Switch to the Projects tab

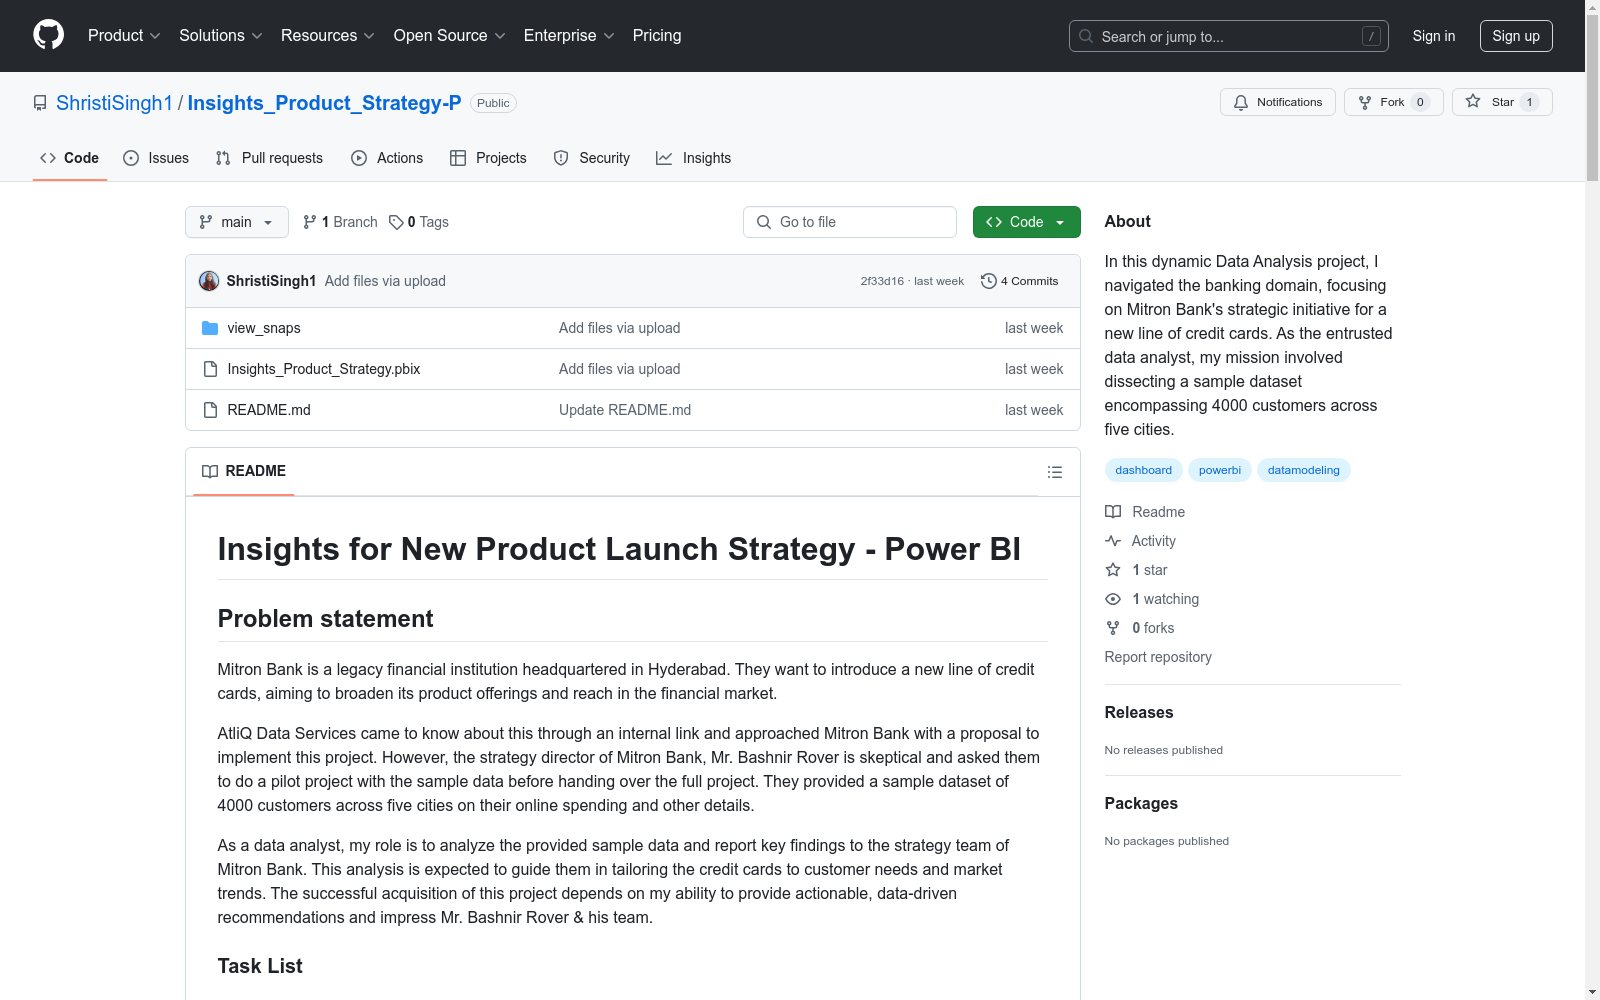[x=488, y=158]
